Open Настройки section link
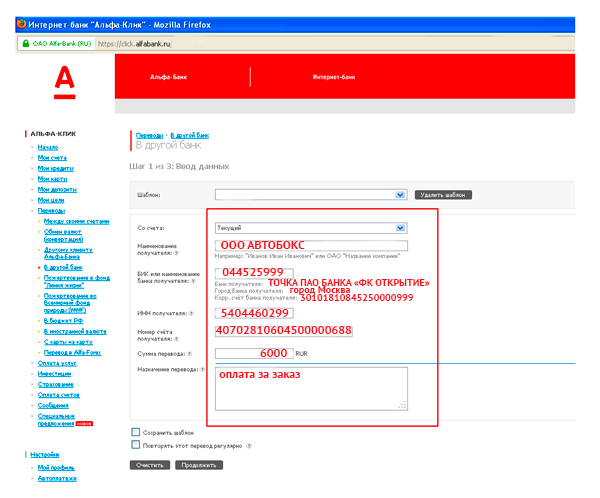The height and width of the screenshot is (498, 600). pyautogui.click(x=45, y=454)
